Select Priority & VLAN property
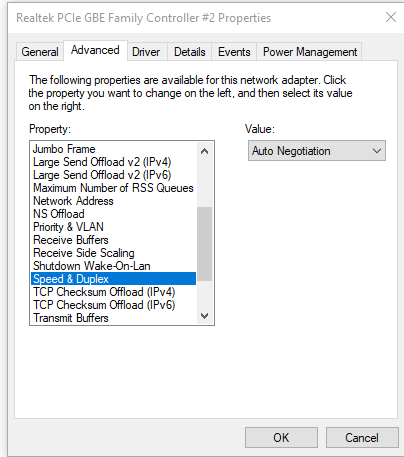 pos(113,227)
